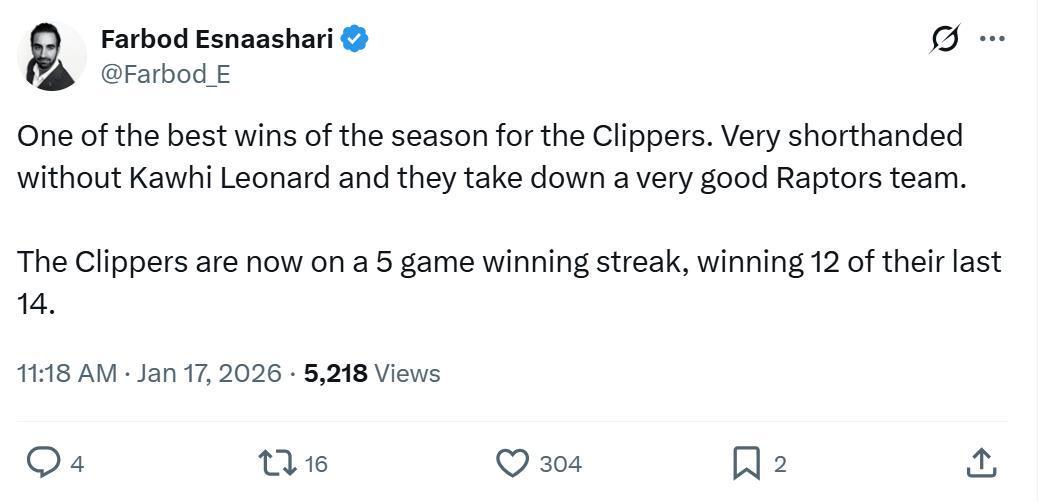Bookmark this tweet using the bookmark icon
The width and height of the screenshot is (1038, 502).
point(746,463)
